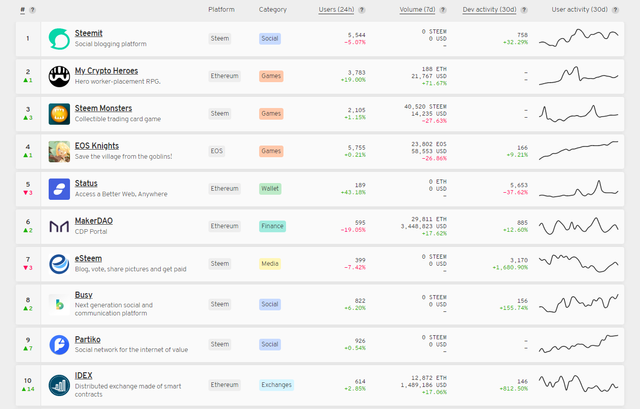This screenshot has width=640, height=409.
Task: Click the IDEX logo icon
Action: click(59, 385)
